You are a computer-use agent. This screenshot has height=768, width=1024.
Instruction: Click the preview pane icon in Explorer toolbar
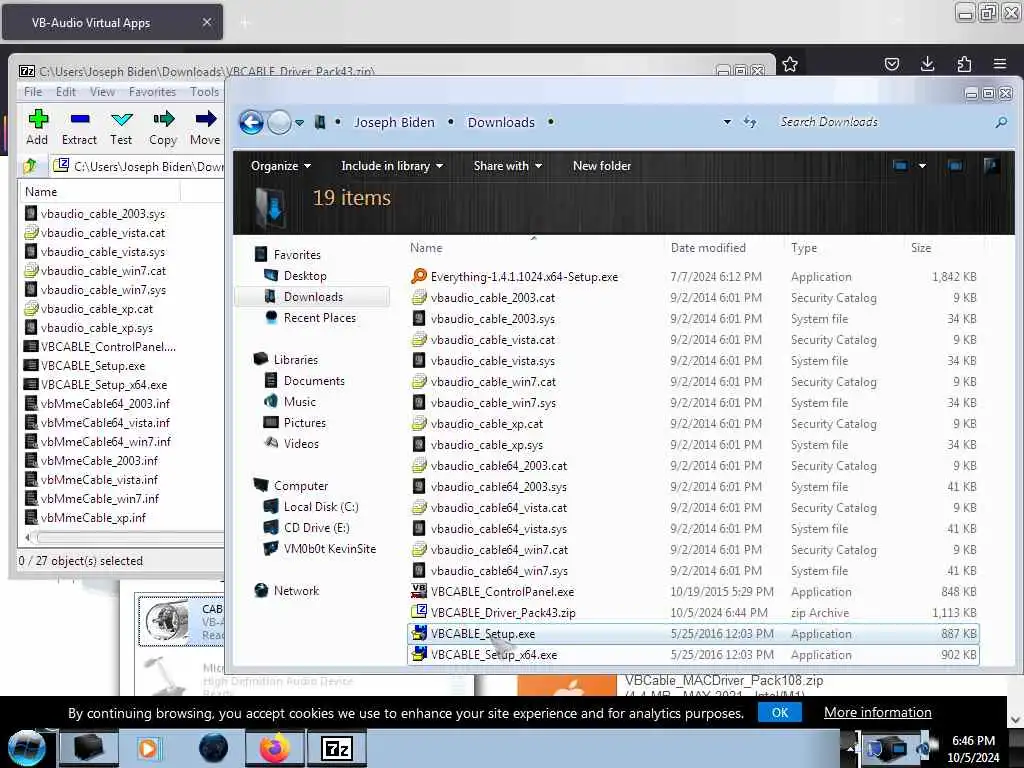point(955,166)
